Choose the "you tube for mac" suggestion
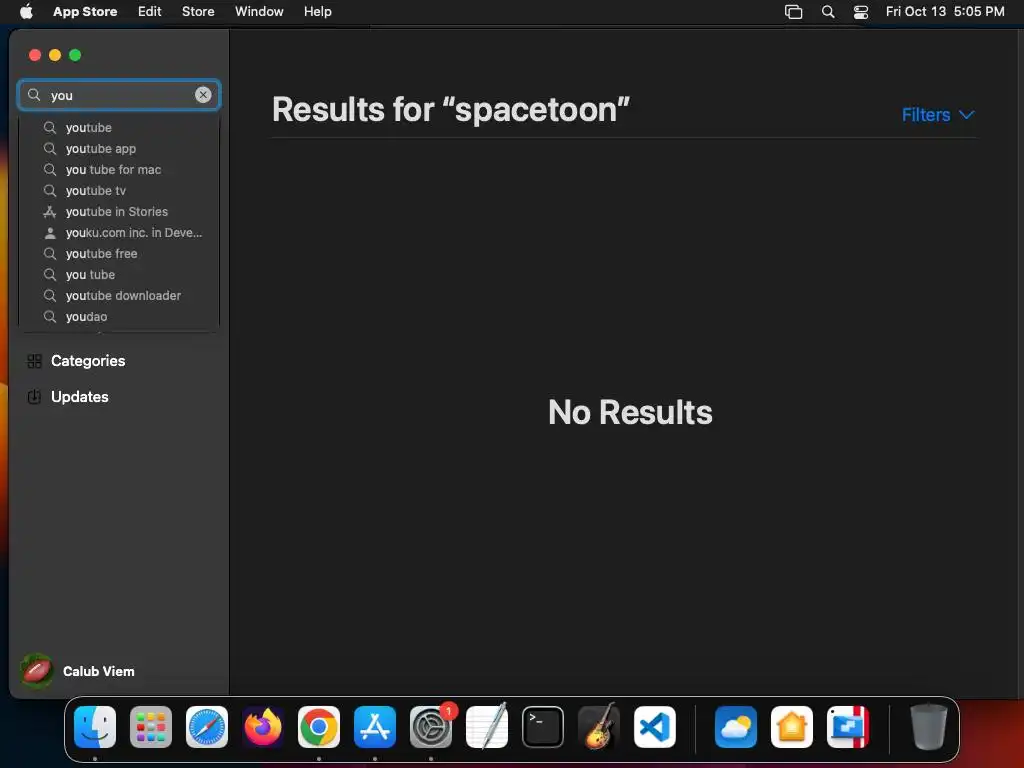 click(120, 169)
